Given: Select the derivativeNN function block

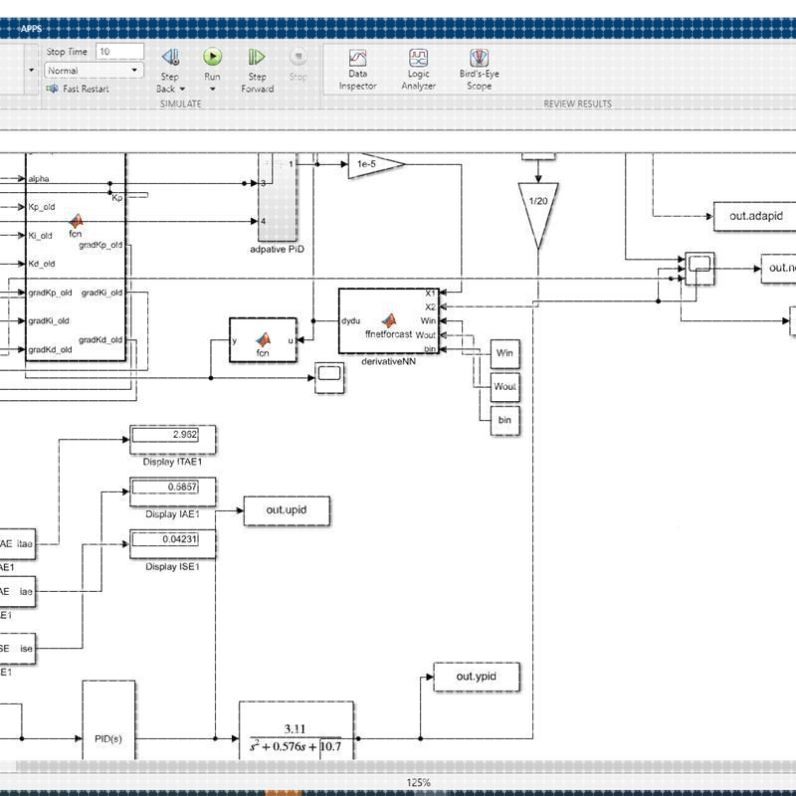Looking at the screenshot, I should [389, 321].
